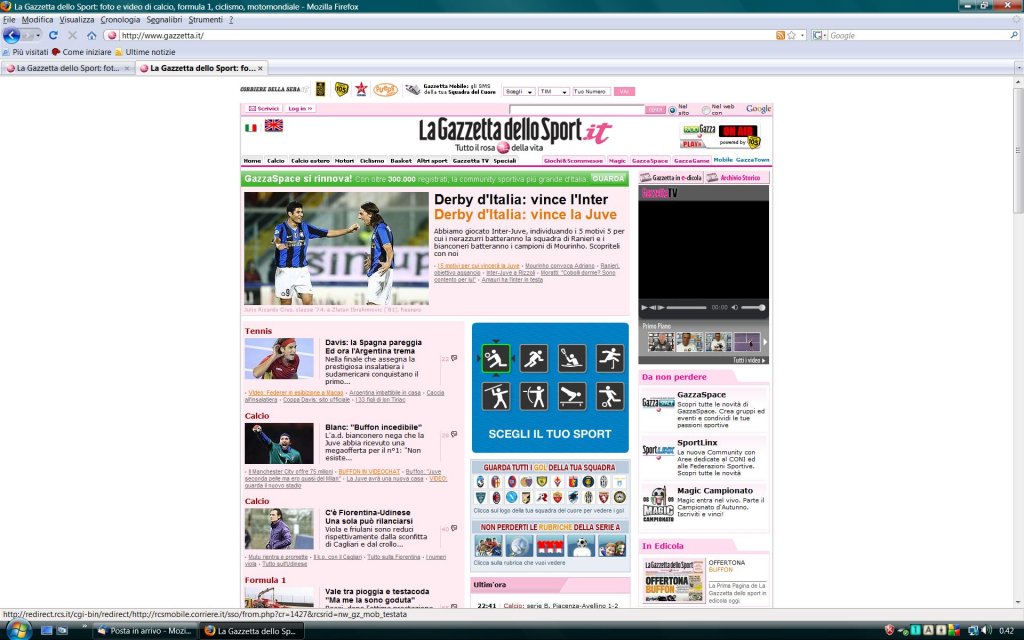Open the File menu
This screenshot has height=640, width=1024.
tap(9, 20)
